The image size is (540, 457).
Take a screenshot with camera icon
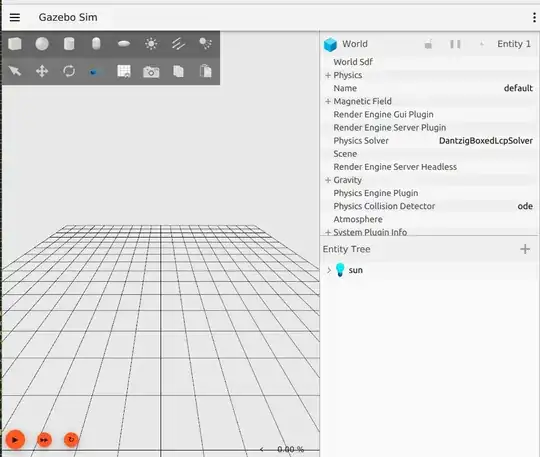151,72
